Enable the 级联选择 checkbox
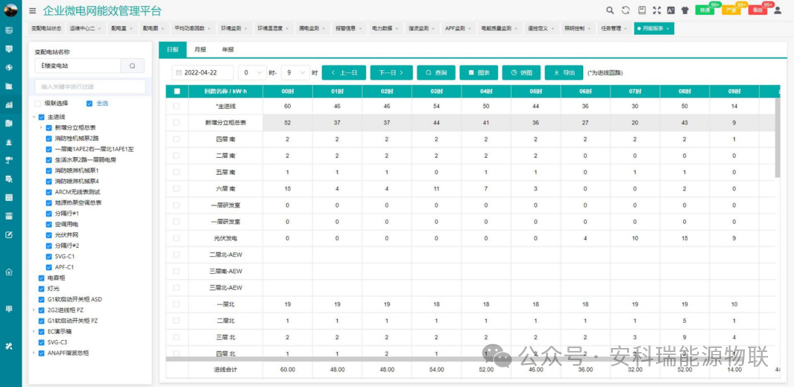The width and height of the screenshot is (794, 388). (x=37, y=103)
